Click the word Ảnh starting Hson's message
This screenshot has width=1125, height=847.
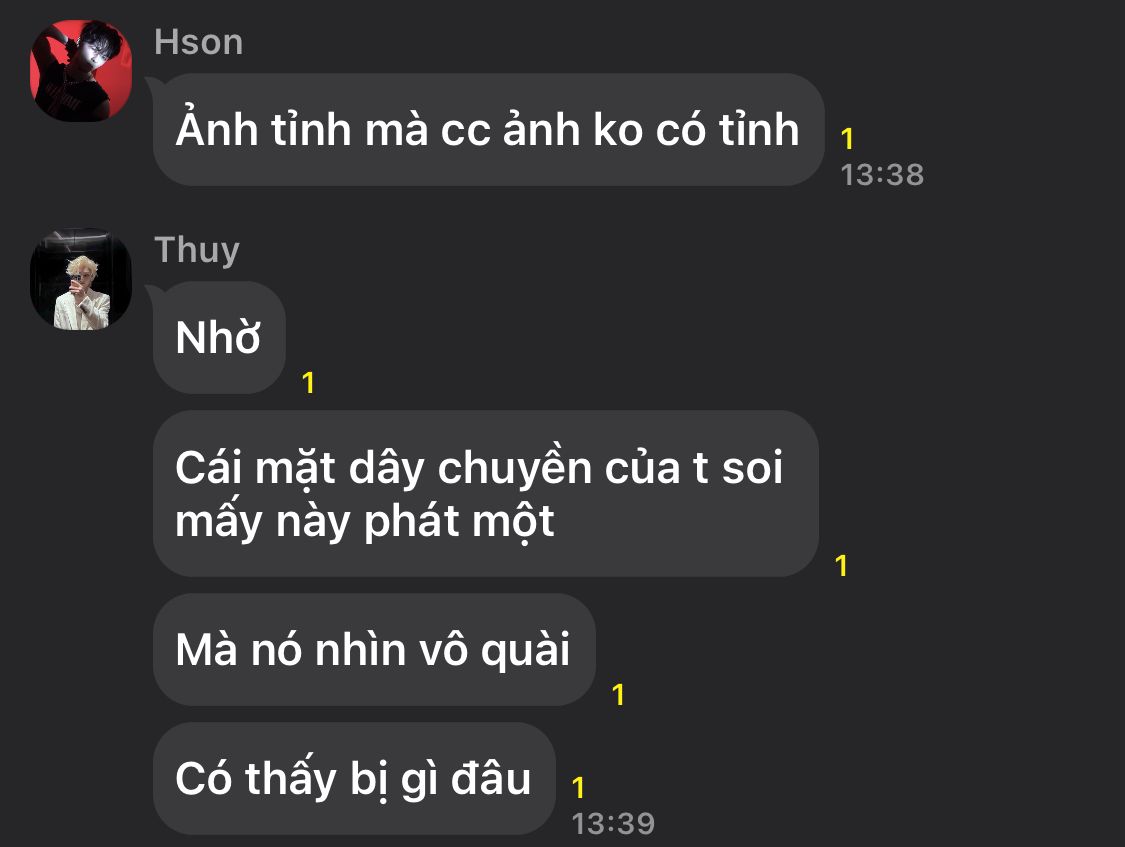(x=217, y=128)
